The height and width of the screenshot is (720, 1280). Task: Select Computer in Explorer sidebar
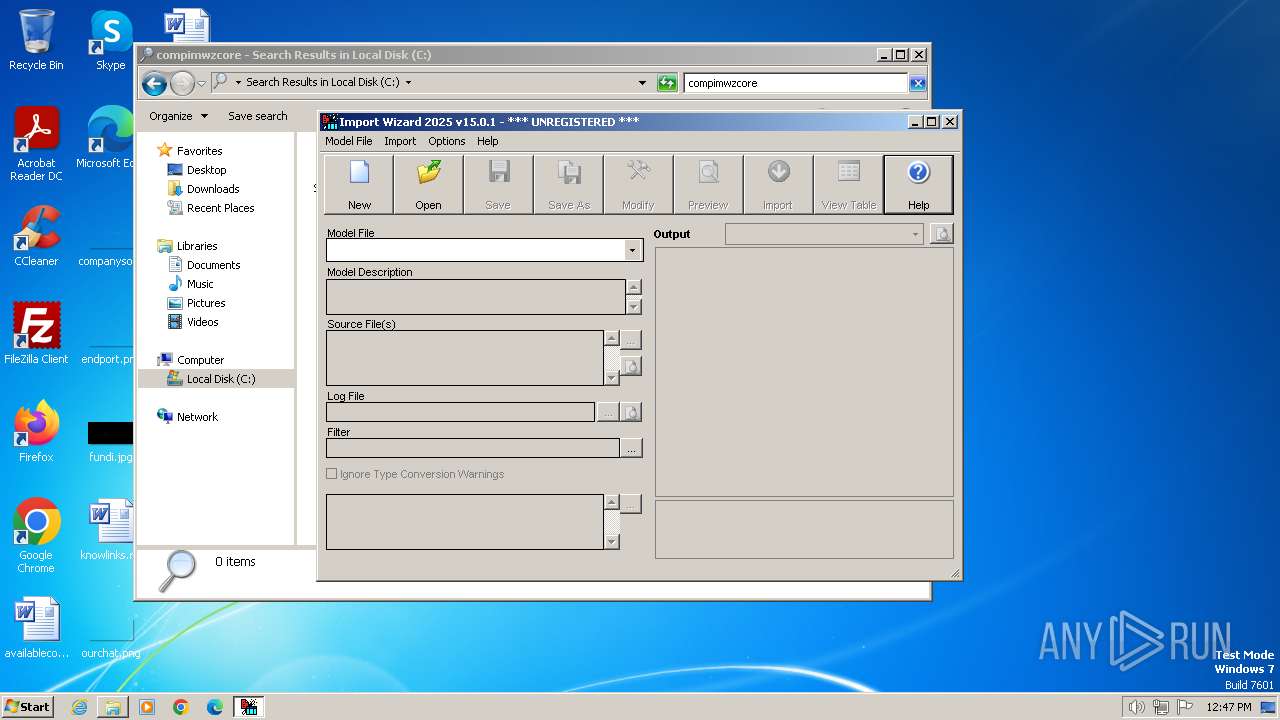200,360
